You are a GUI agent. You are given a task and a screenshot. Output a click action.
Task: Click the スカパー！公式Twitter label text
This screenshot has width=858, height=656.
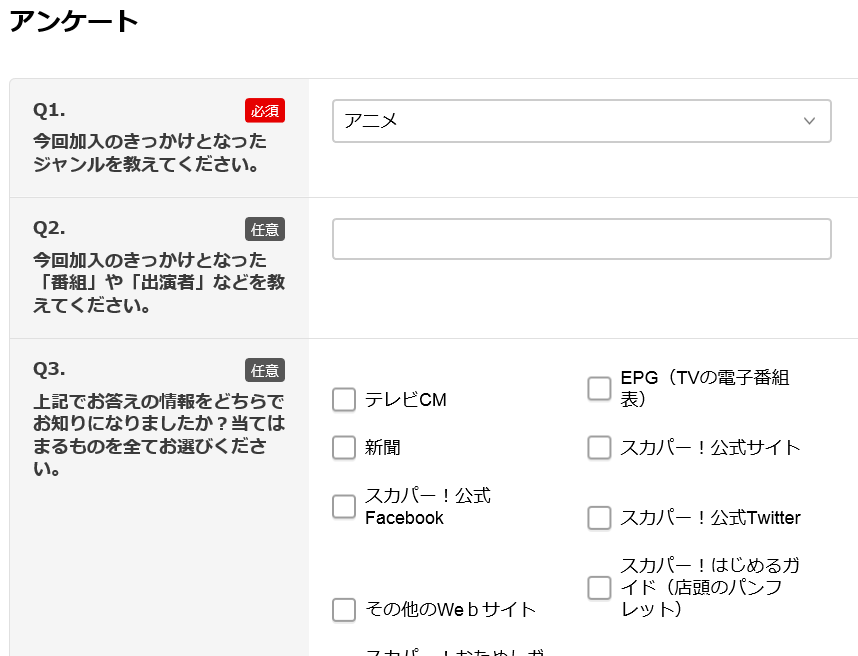[x=711, y=518]
